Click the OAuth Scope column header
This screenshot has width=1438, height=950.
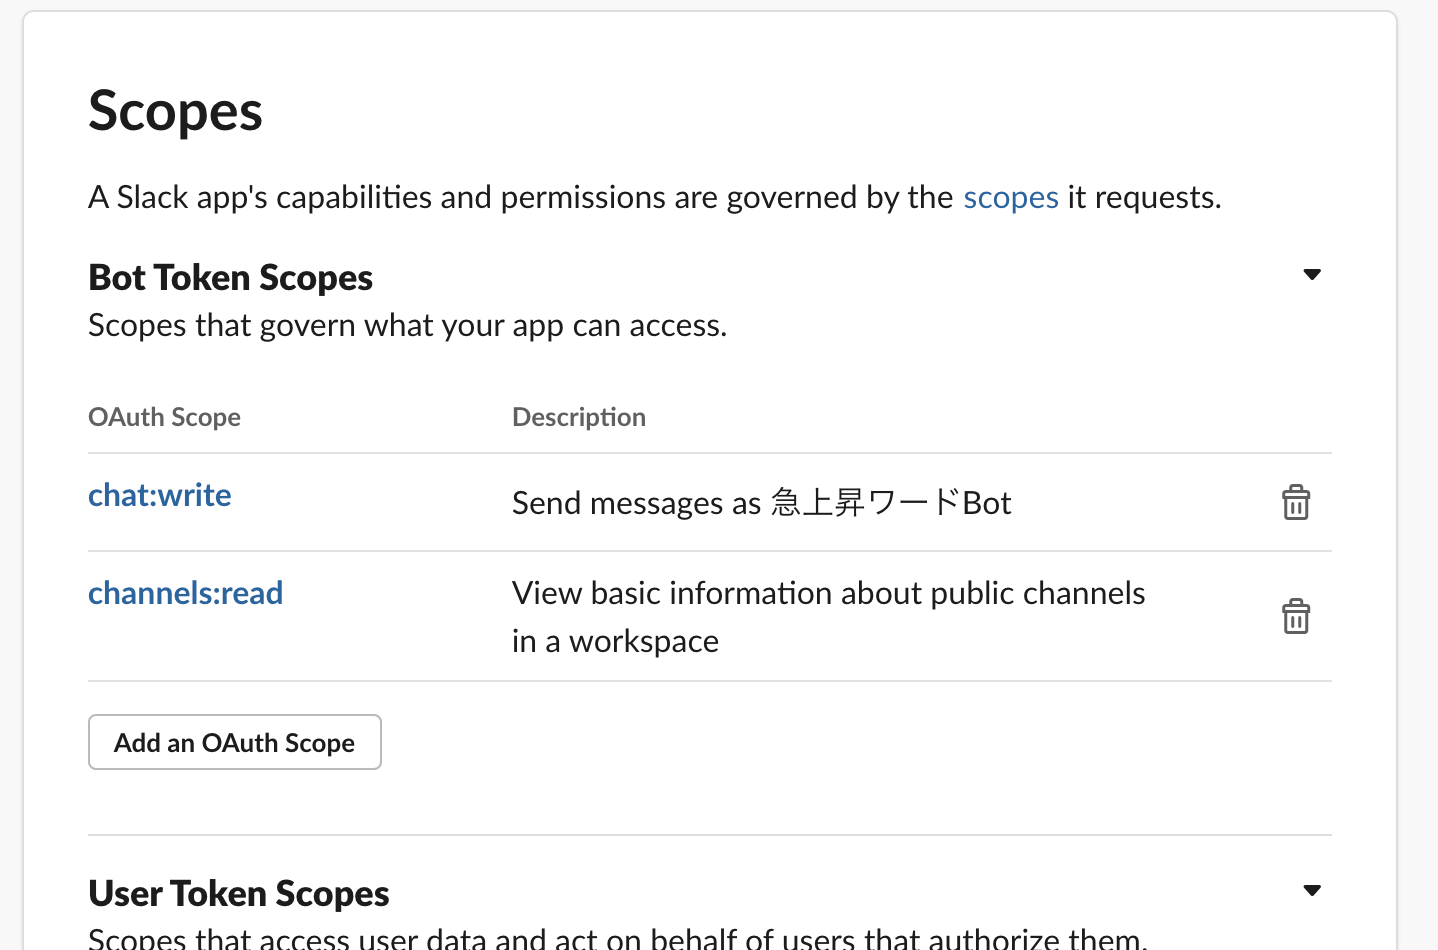point(165,417)
